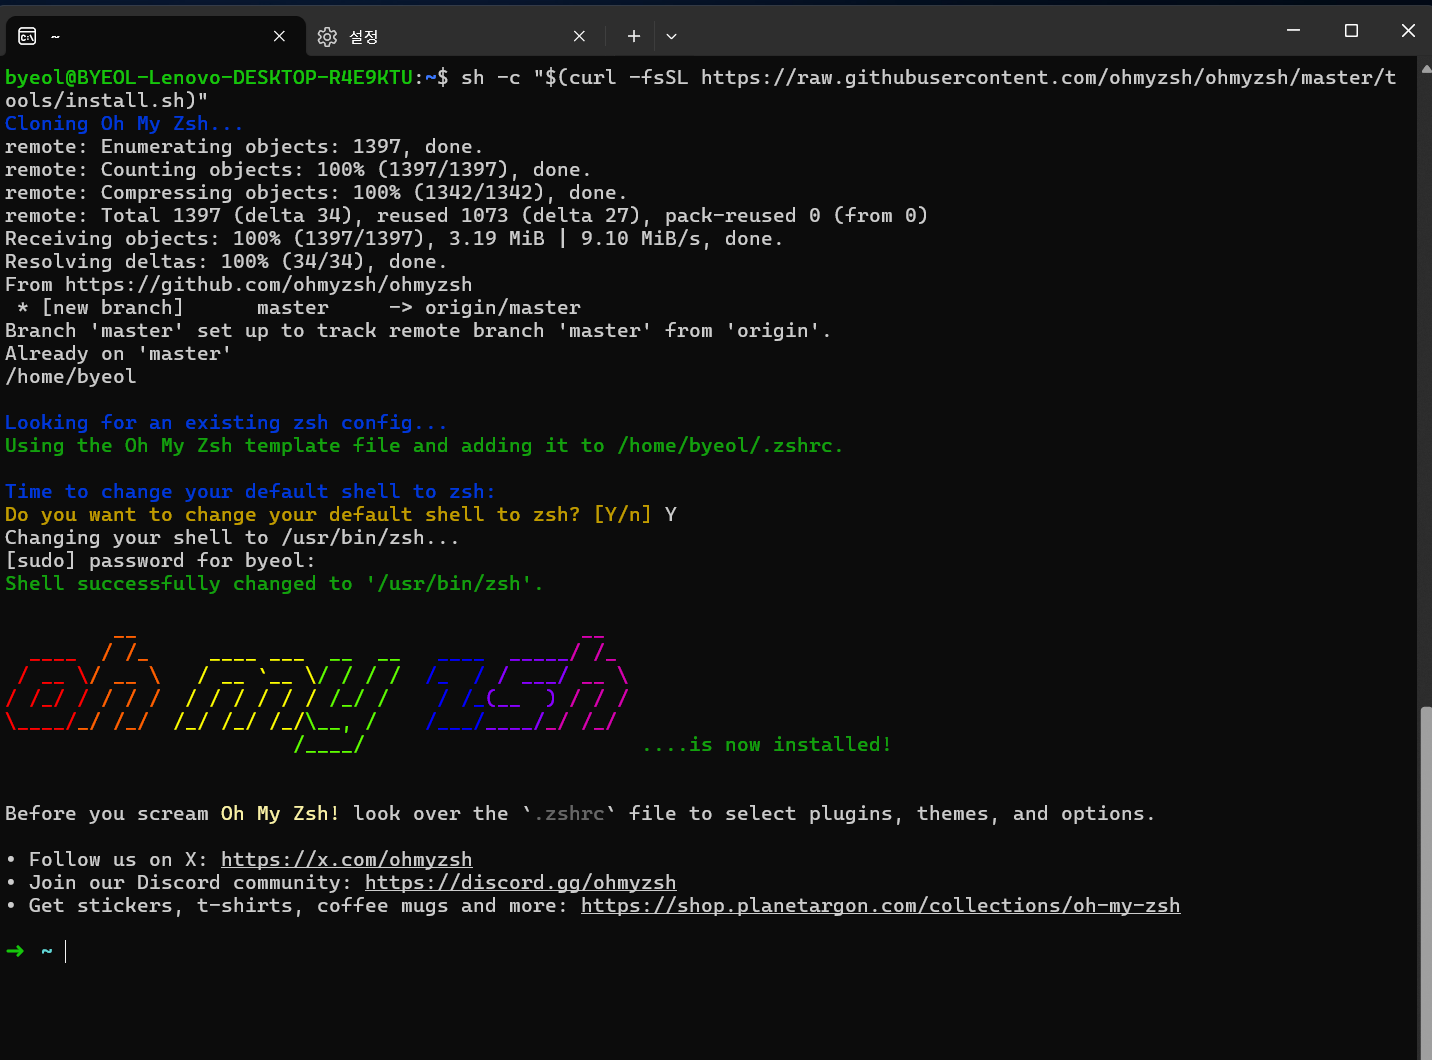Viewport: 1432px width, 1060px height.
Task: Minimize the terminal window
Action: [x=1293, y=30]
